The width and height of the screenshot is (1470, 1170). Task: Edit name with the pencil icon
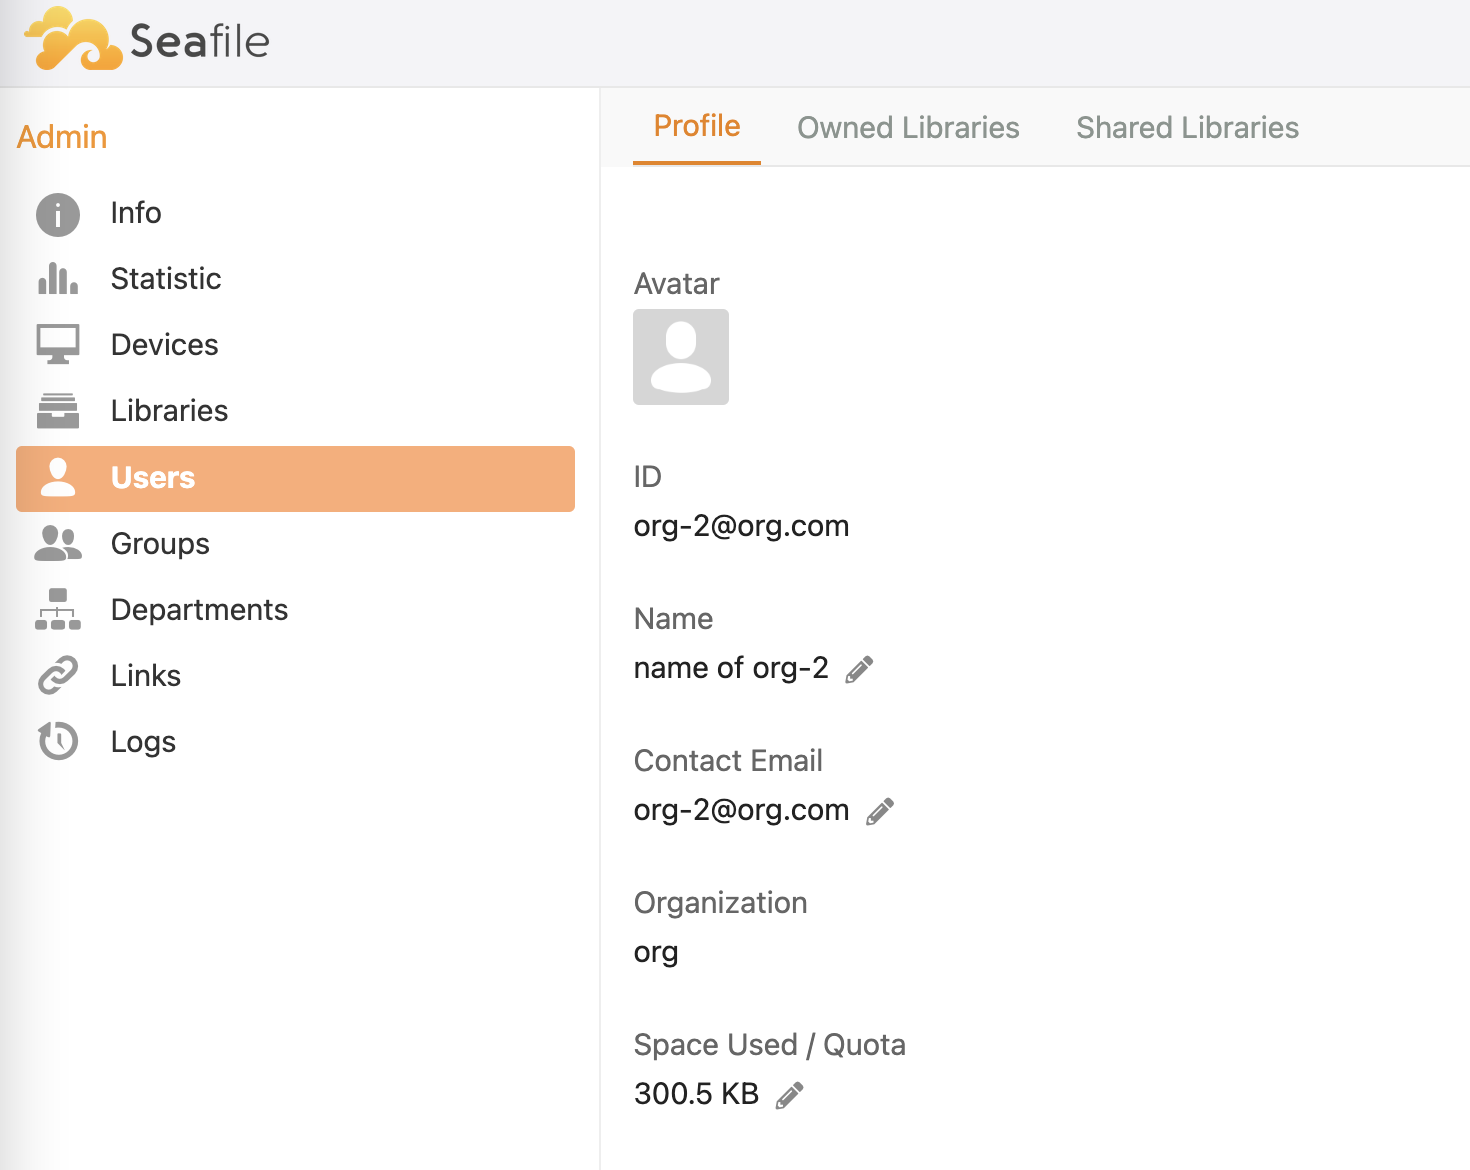coord(859,669)
